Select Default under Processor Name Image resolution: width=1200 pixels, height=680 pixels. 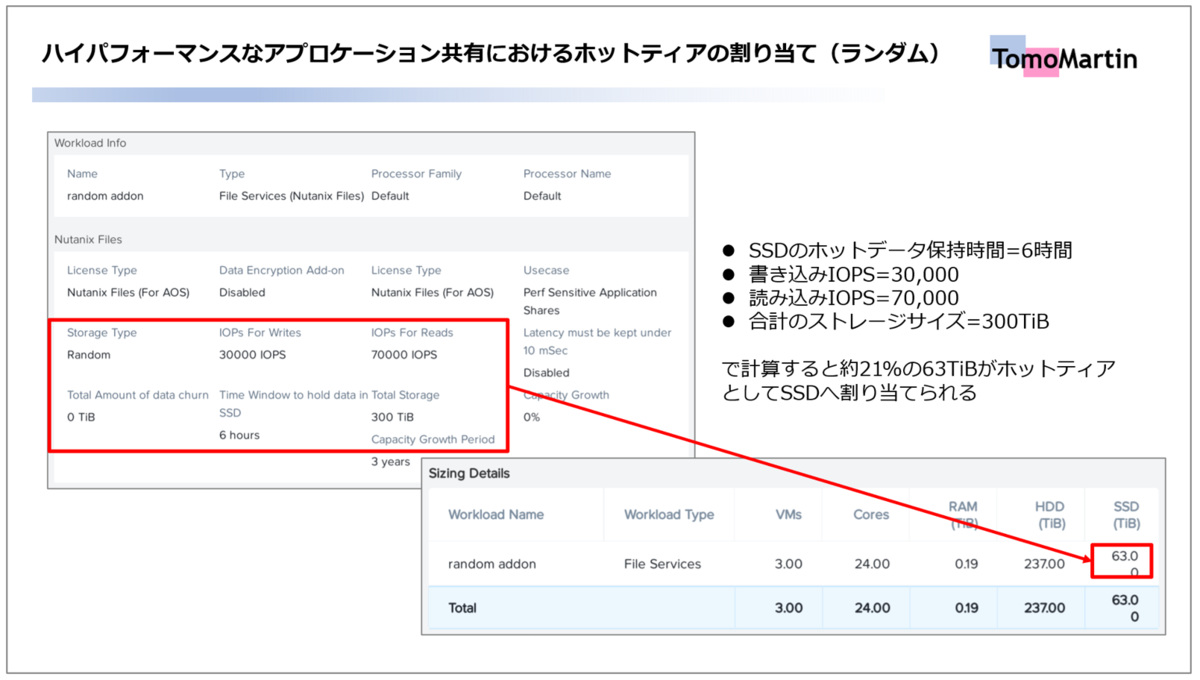click(542, 196)
